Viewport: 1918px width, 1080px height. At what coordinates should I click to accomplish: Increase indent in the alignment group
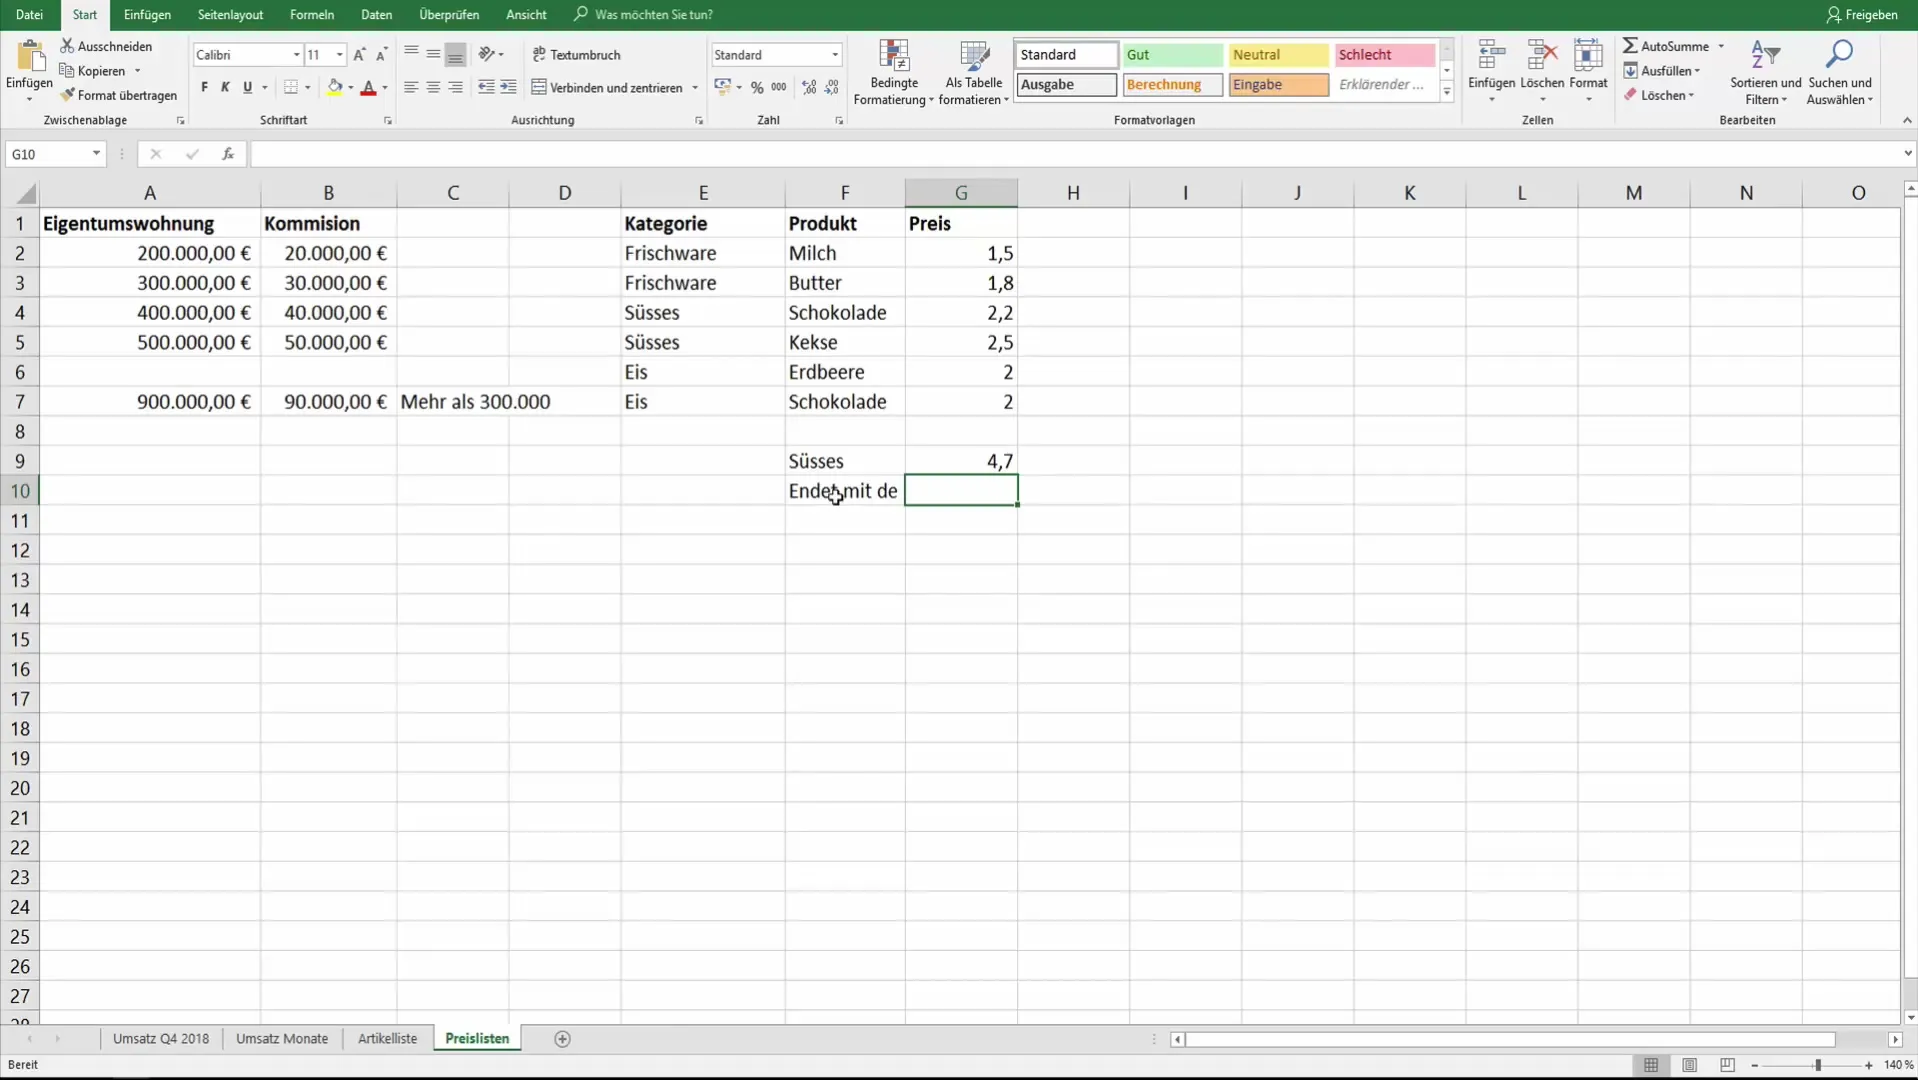coord(508,88)
